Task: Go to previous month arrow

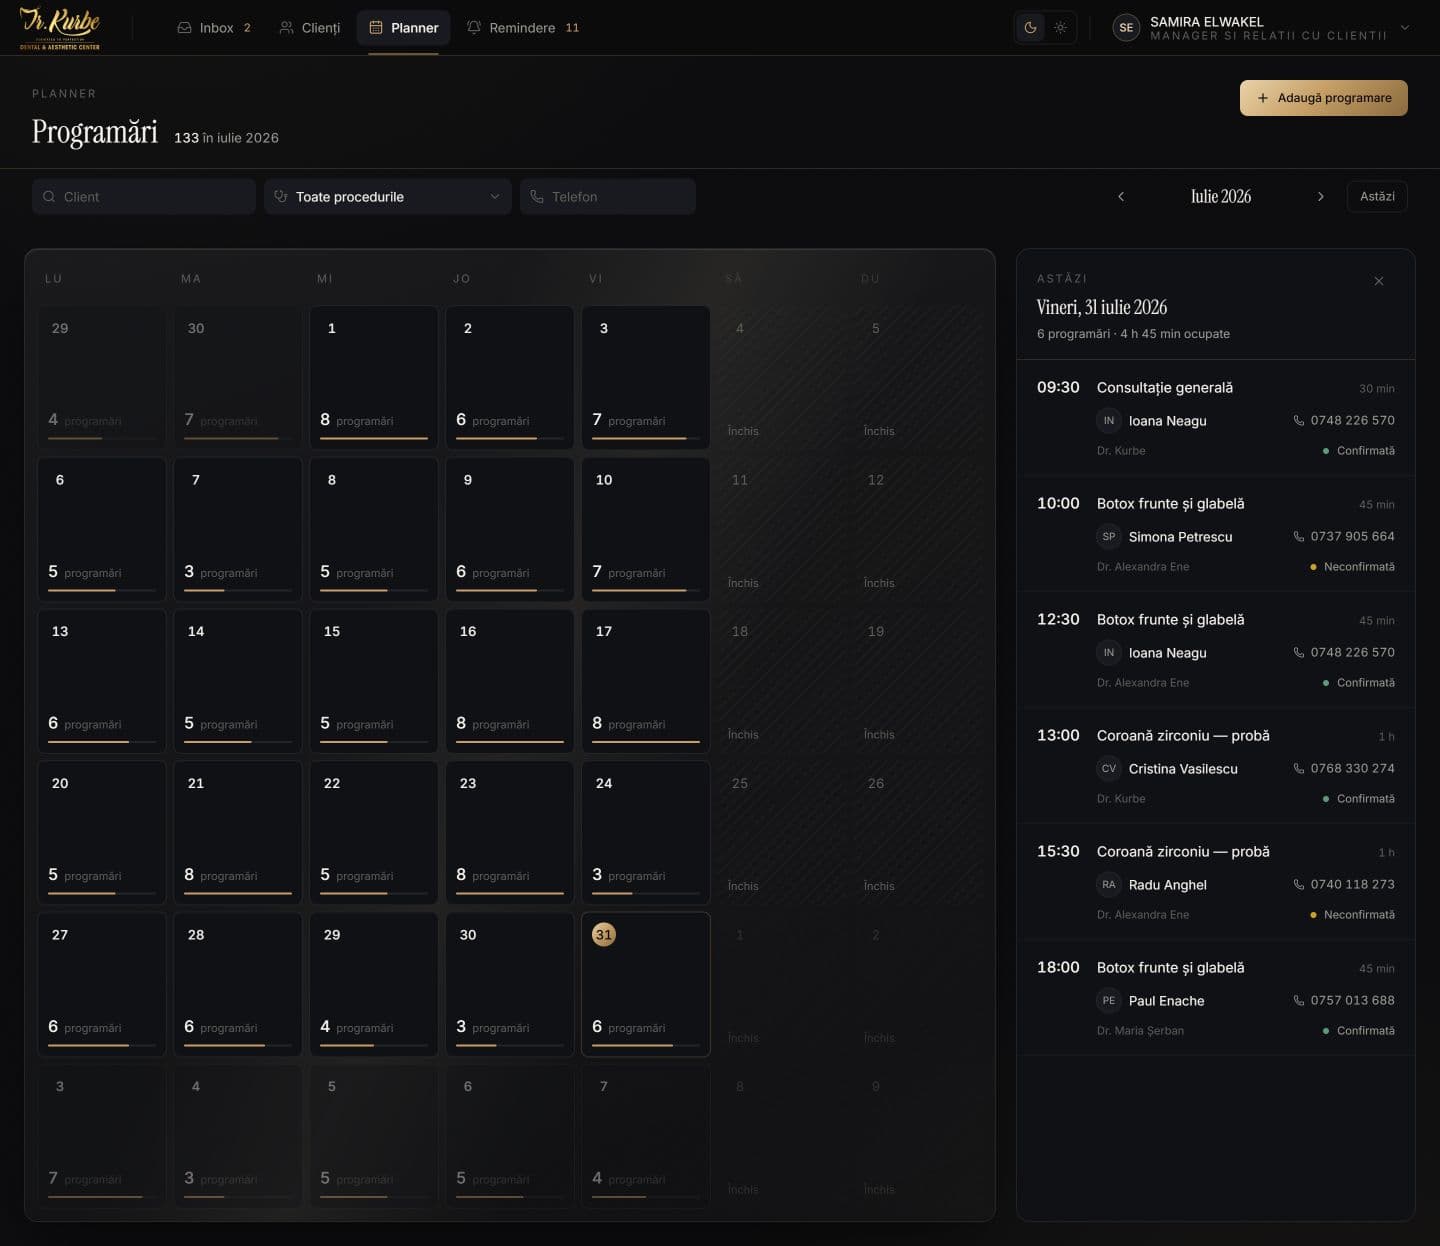Action: pos(1121,197)
